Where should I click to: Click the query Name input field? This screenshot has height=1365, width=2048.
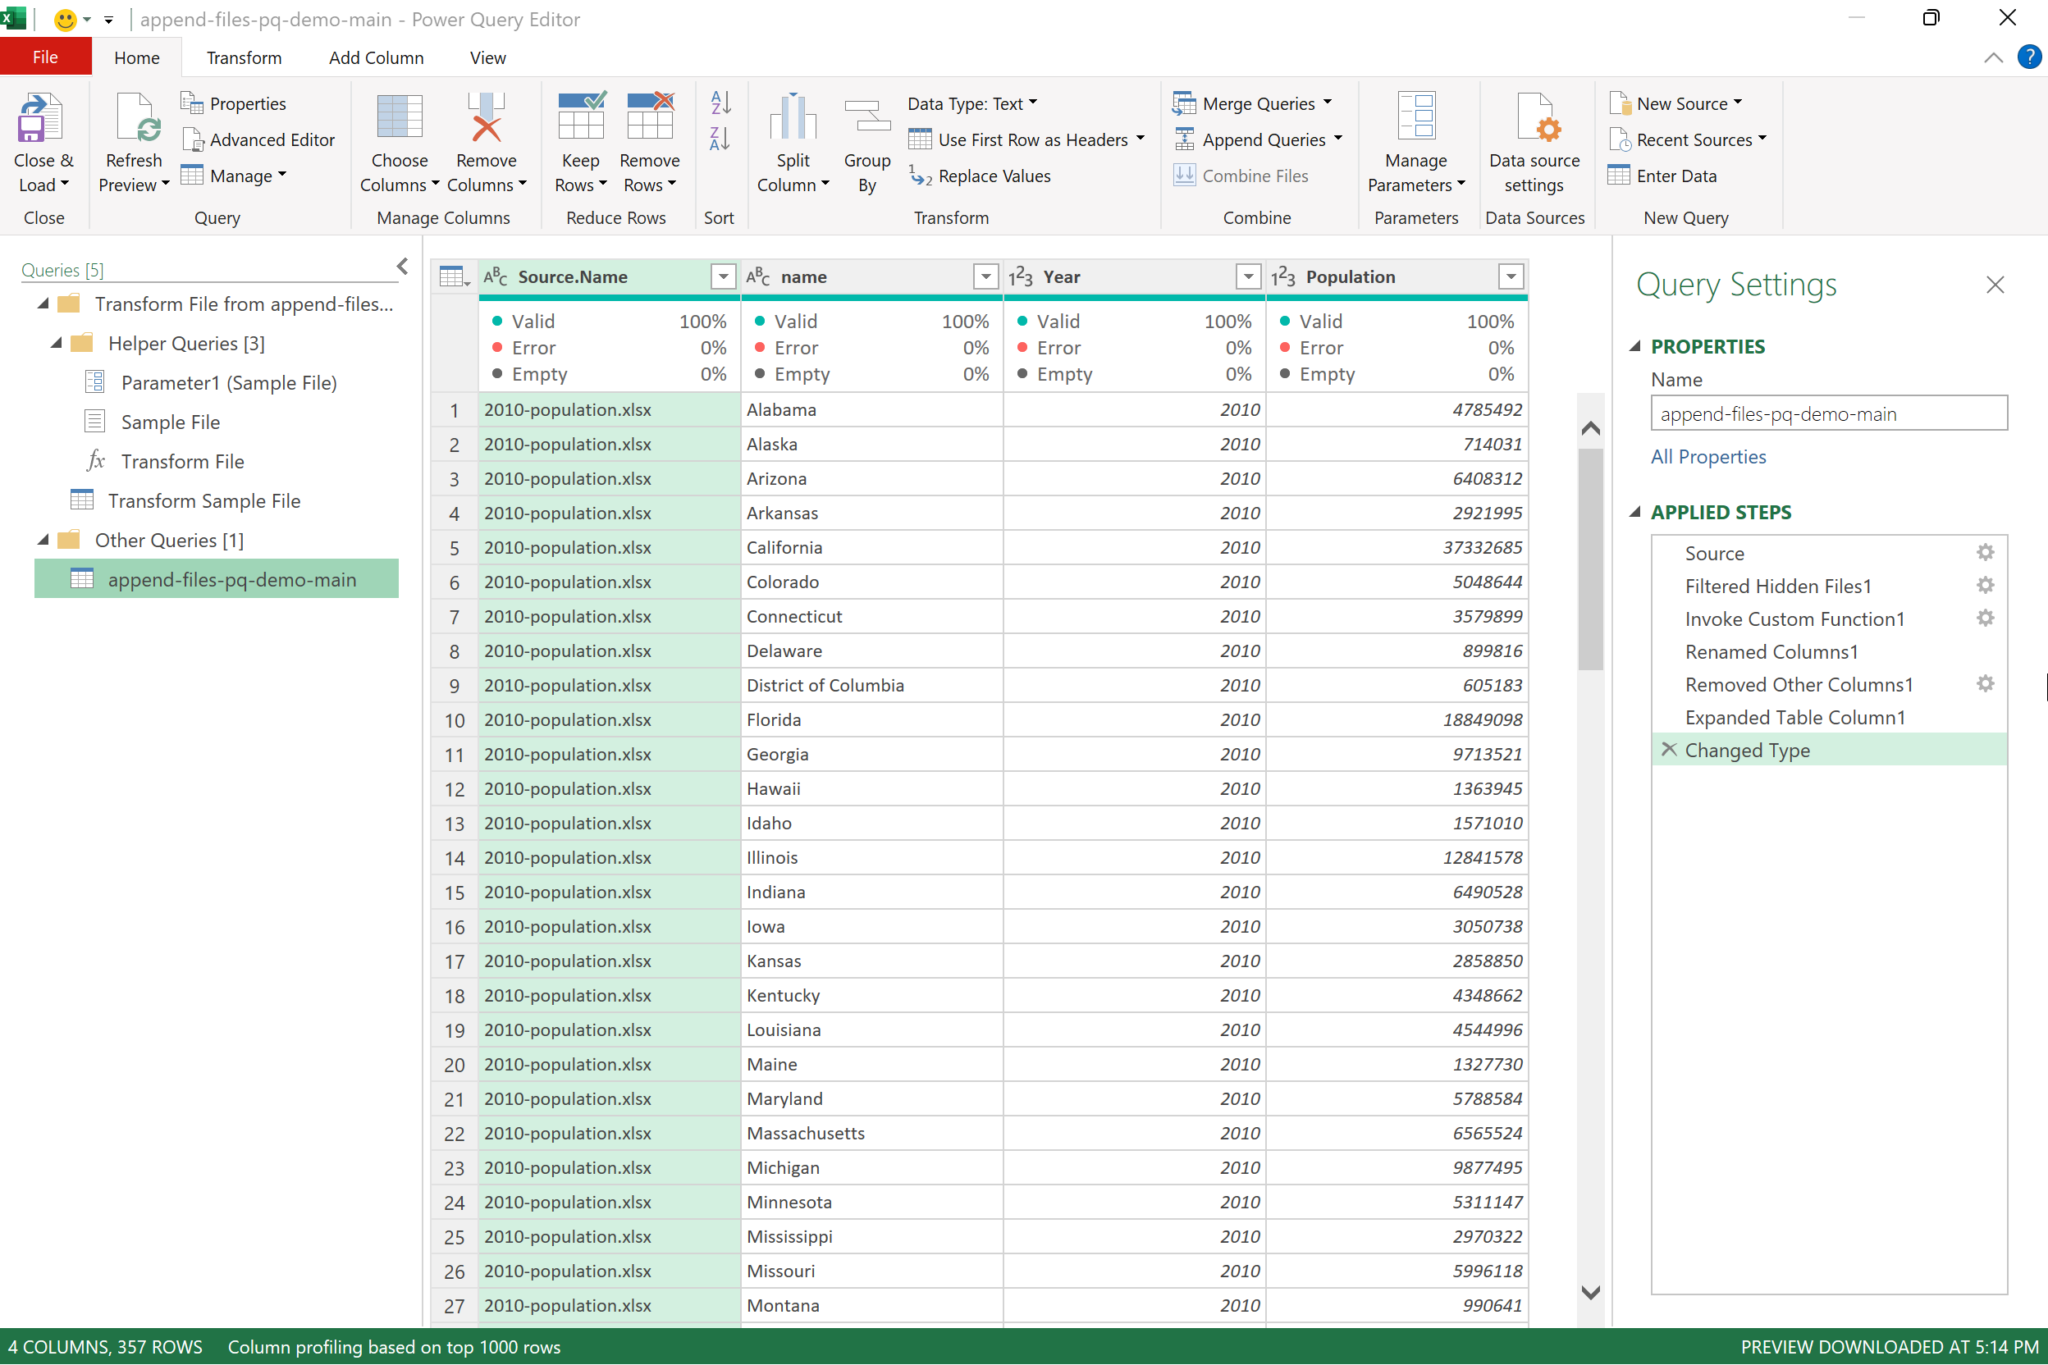pos(1828,414)
